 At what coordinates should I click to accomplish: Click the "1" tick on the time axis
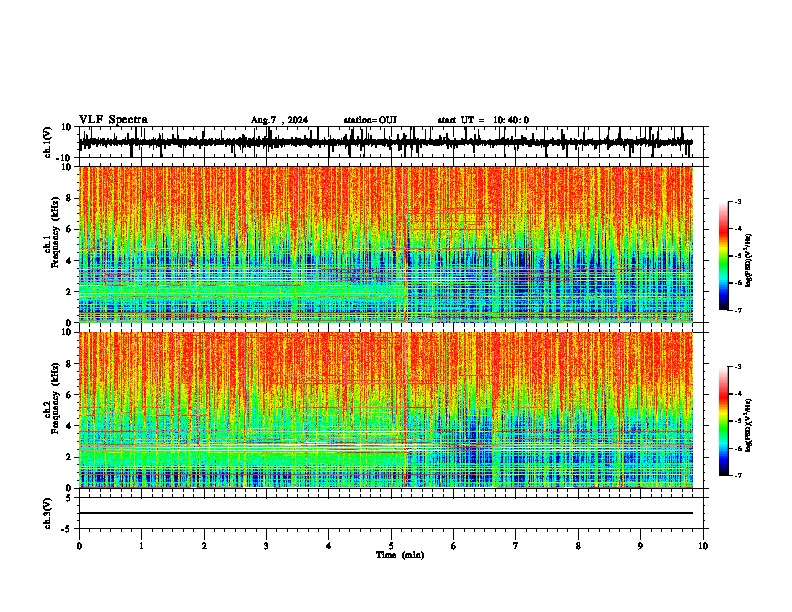coord(141,546)
